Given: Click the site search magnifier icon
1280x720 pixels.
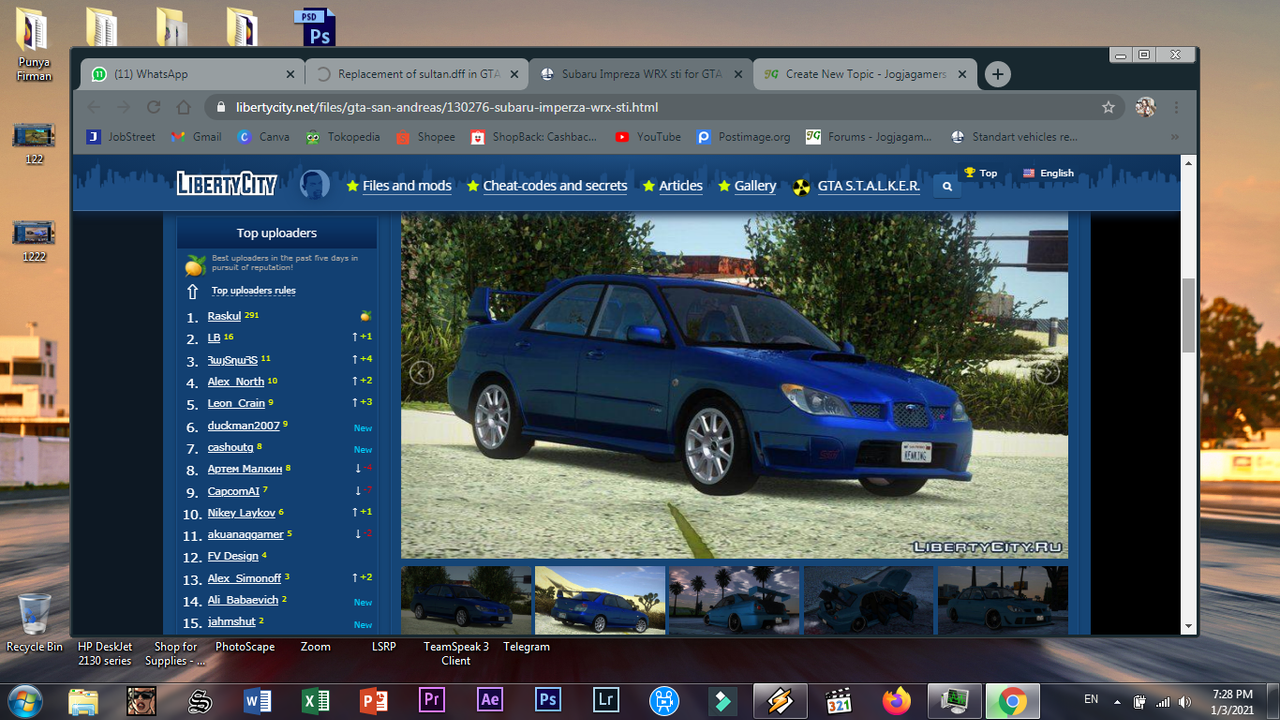Looking at the screenshot, I should tap(947, 186).
